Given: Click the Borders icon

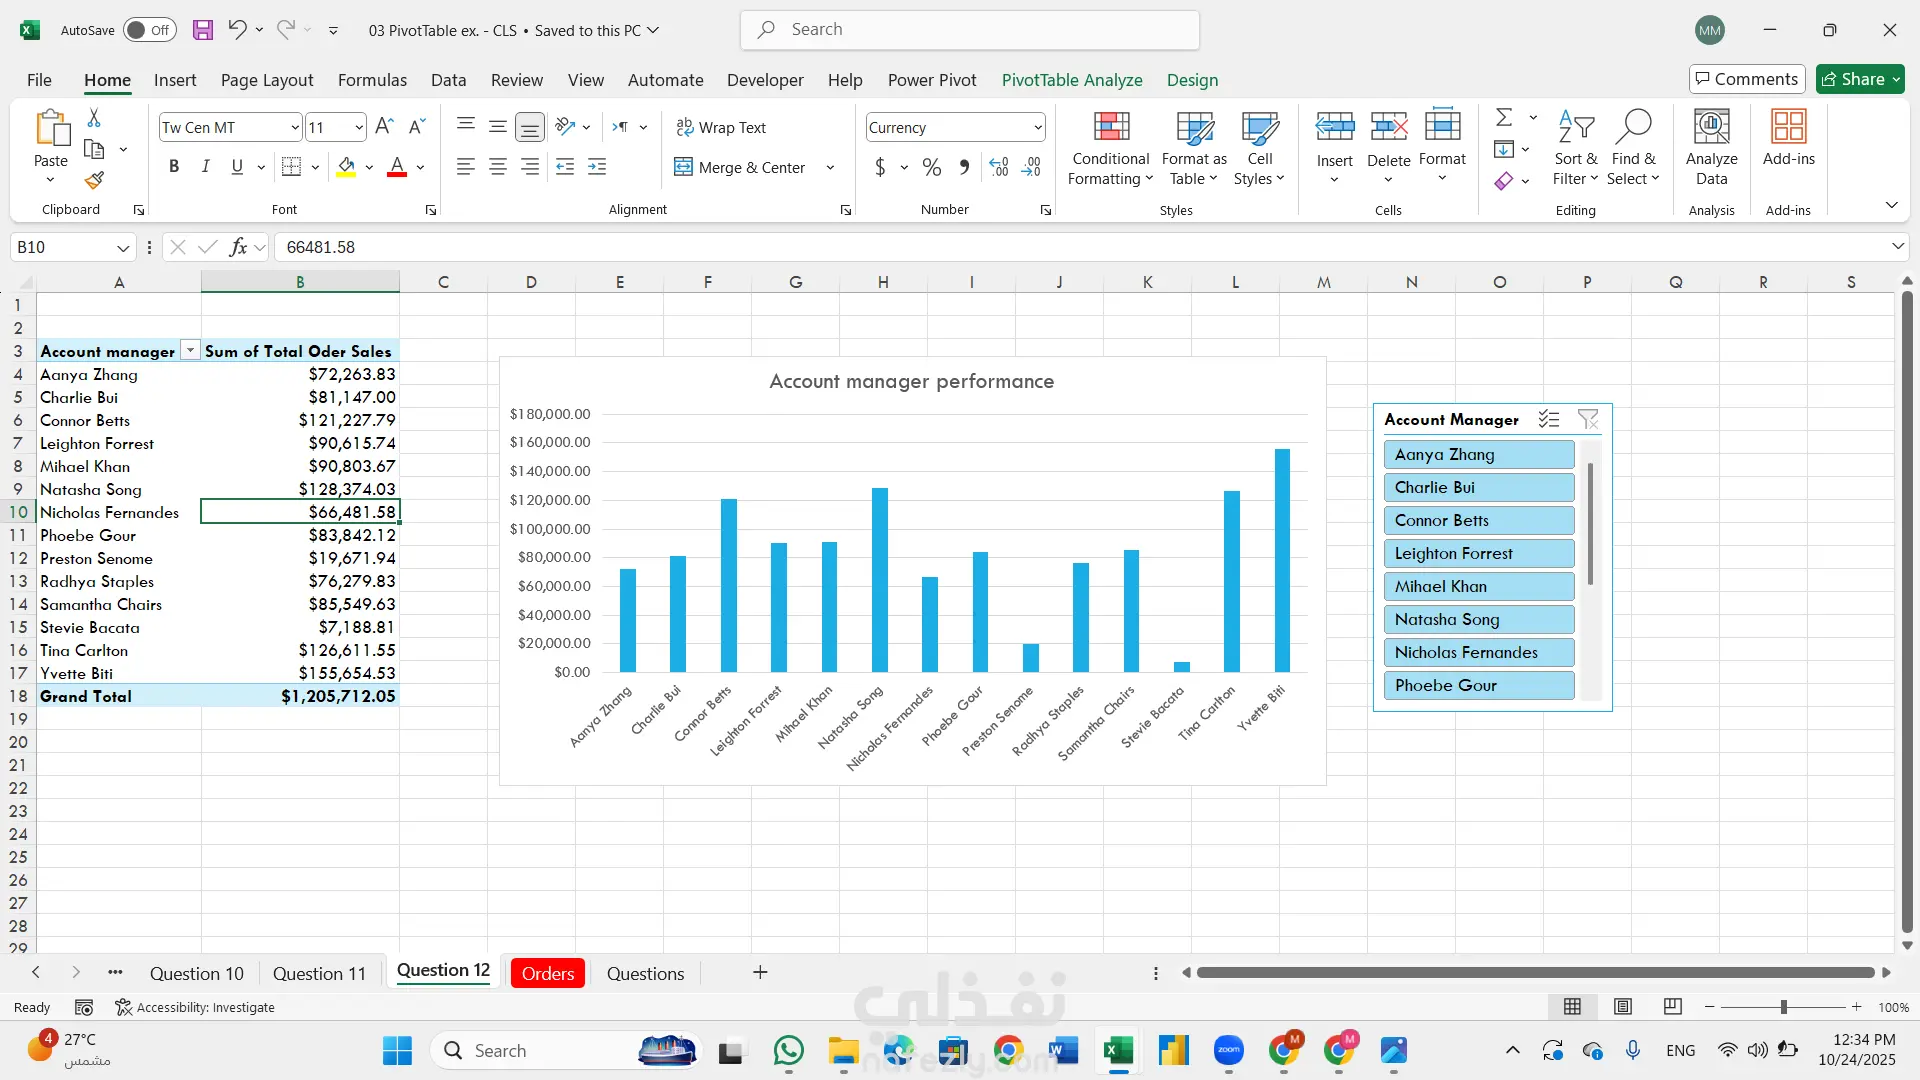Looking at the screenshot, I should [x=291, y=167].
